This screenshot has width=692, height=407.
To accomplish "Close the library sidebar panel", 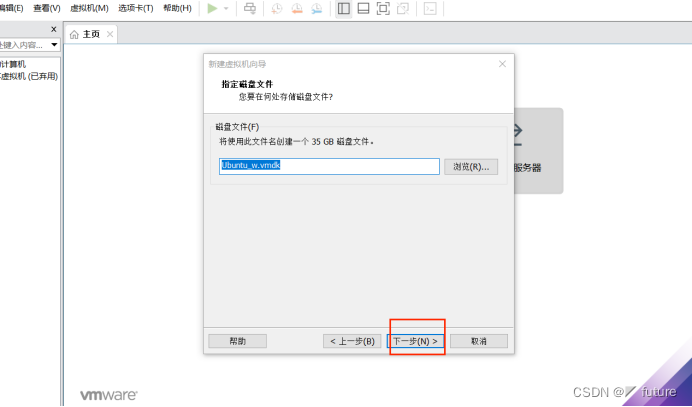I will point(54,30).
